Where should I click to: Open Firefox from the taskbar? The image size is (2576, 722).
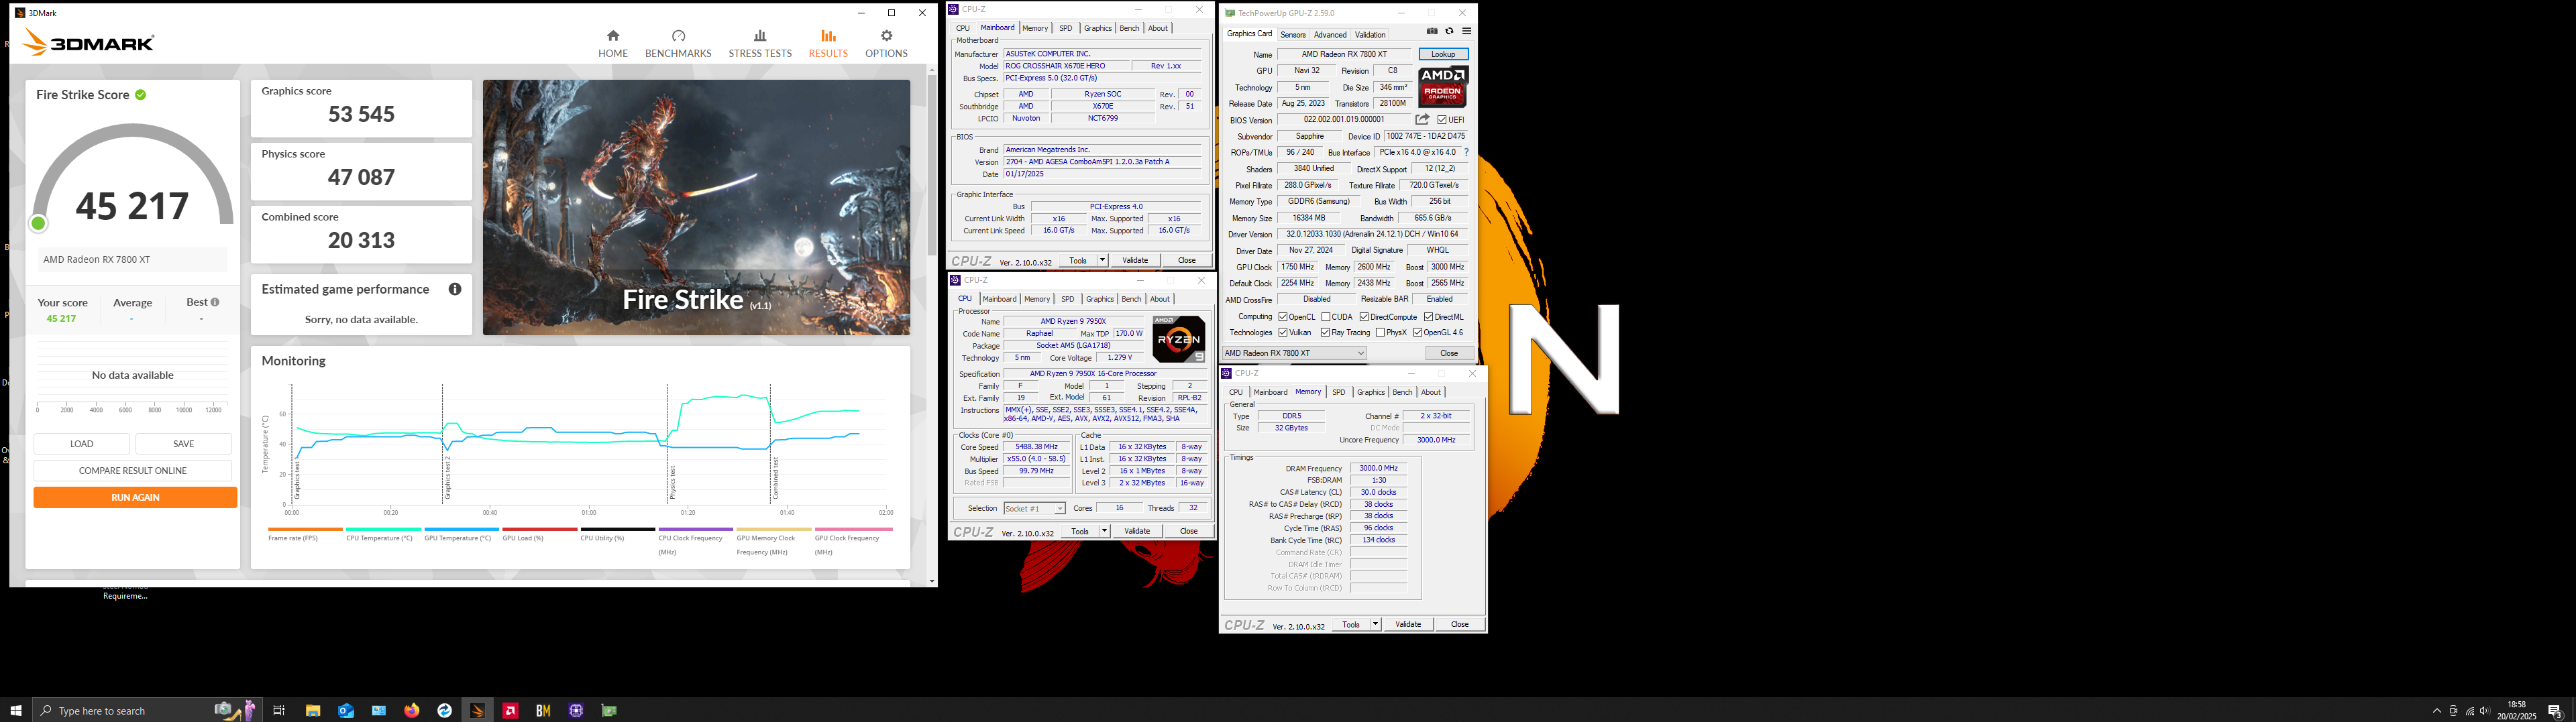(412, 710)
